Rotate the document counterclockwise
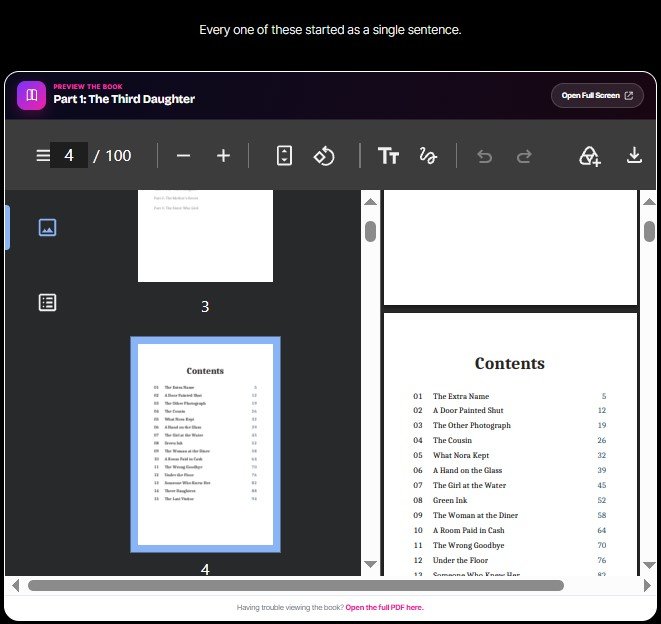Screen dimensions: 661x624 (x=324, y=156)
